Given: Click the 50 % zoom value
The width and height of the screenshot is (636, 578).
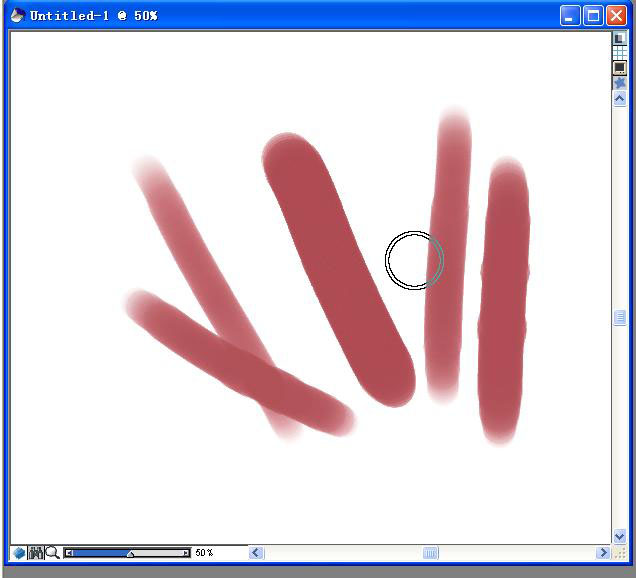Looking at the screenshot, I should (204, 552).
